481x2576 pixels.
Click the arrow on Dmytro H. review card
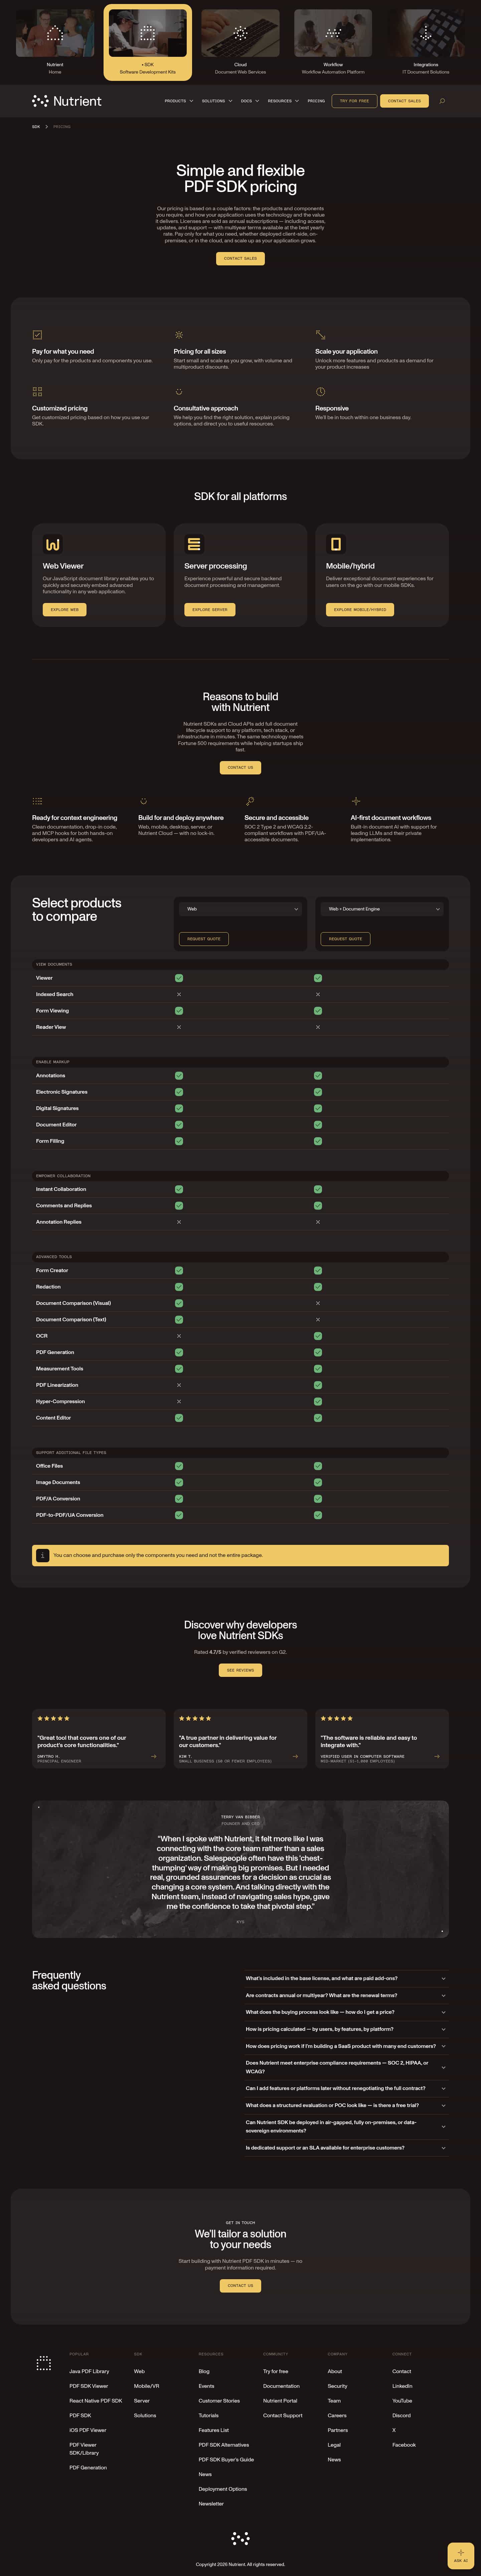(x=153, y=1756)
